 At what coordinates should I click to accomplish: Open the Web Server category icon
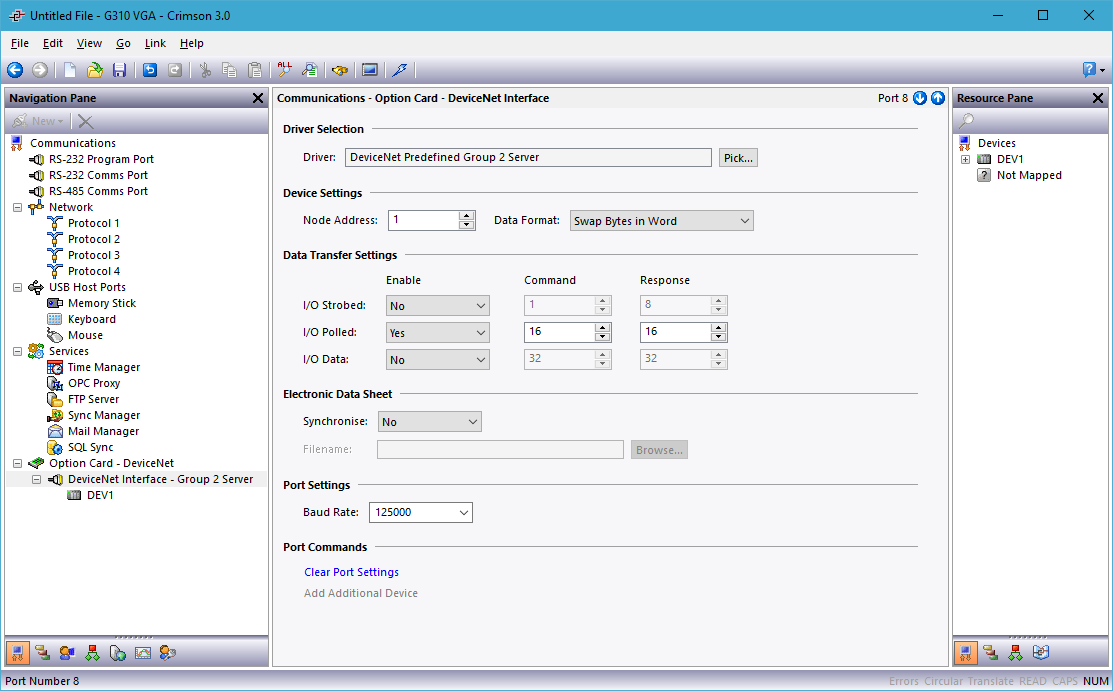(x=117, y=652)
